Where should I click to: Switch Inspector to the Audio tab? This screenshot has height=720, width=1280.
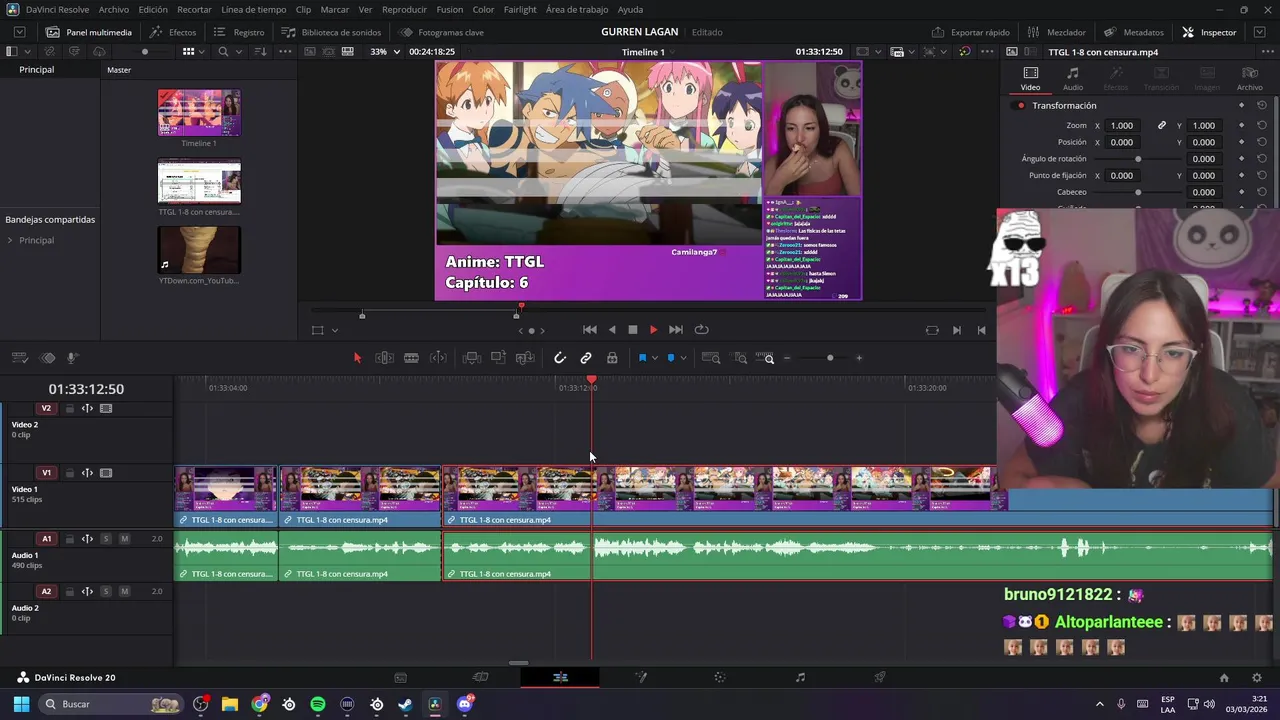[x=1072, y=79]
